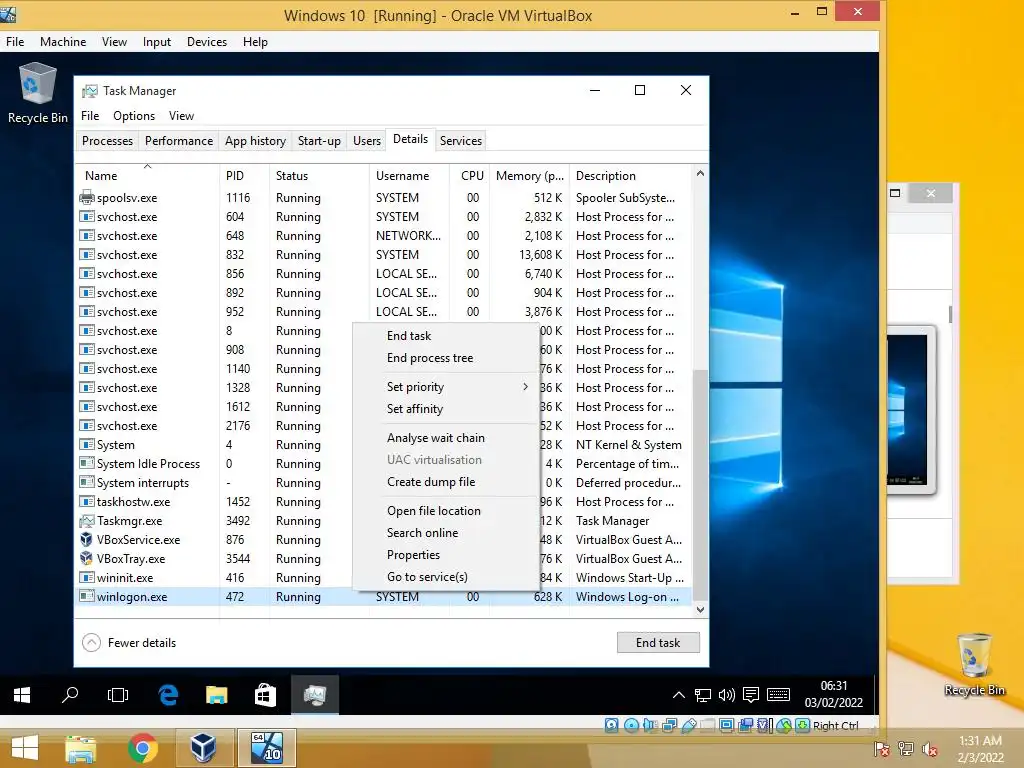Open the guest Recycle Bin desktop icon
The height and width of the screenshot is (768, 1024).
click(x=37, y=93)
